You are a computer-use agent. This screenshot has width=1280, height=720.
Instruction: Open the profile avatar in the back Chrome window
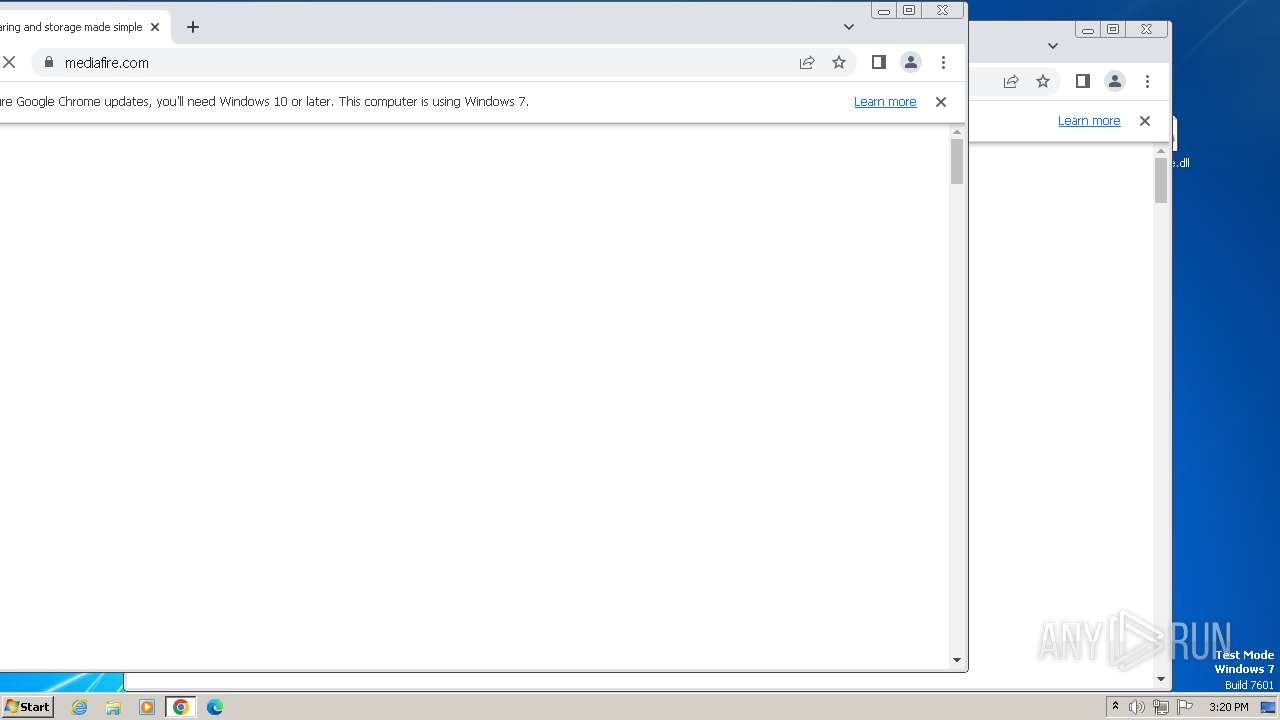[x=1115, y=81]
